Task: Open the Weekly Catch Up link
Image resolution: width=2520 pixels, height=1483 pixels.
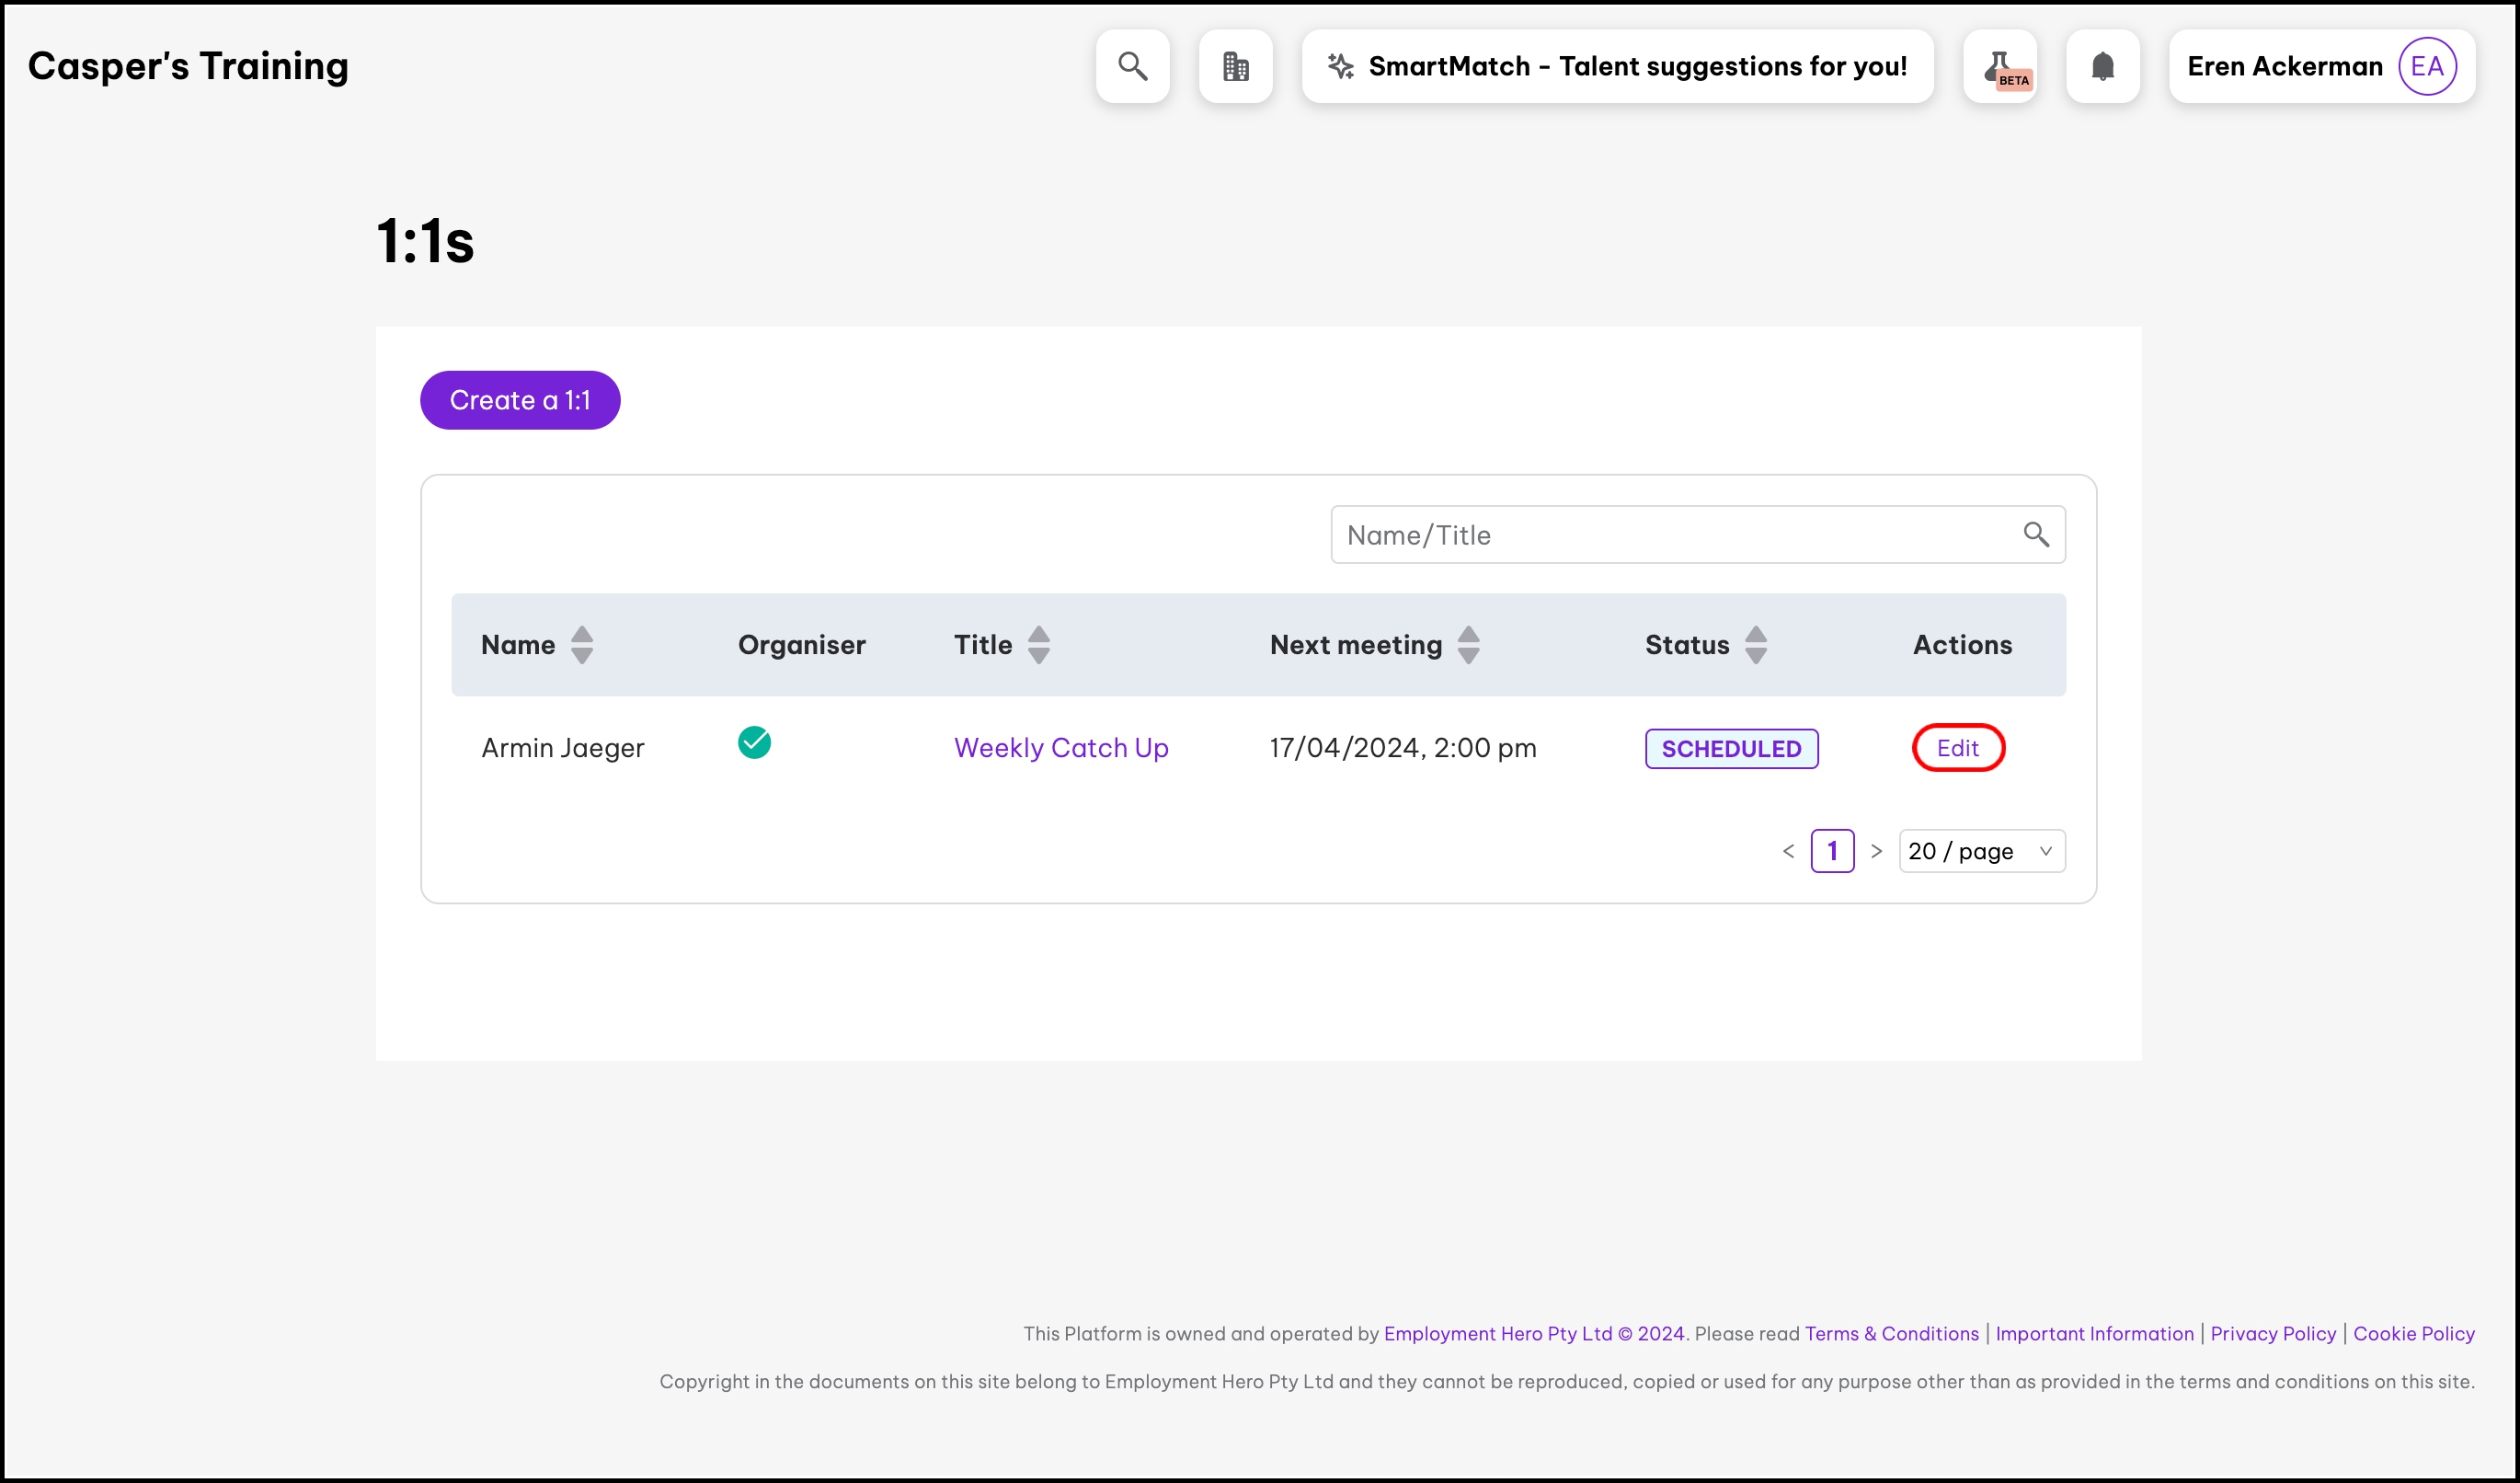Action: 1060,748
